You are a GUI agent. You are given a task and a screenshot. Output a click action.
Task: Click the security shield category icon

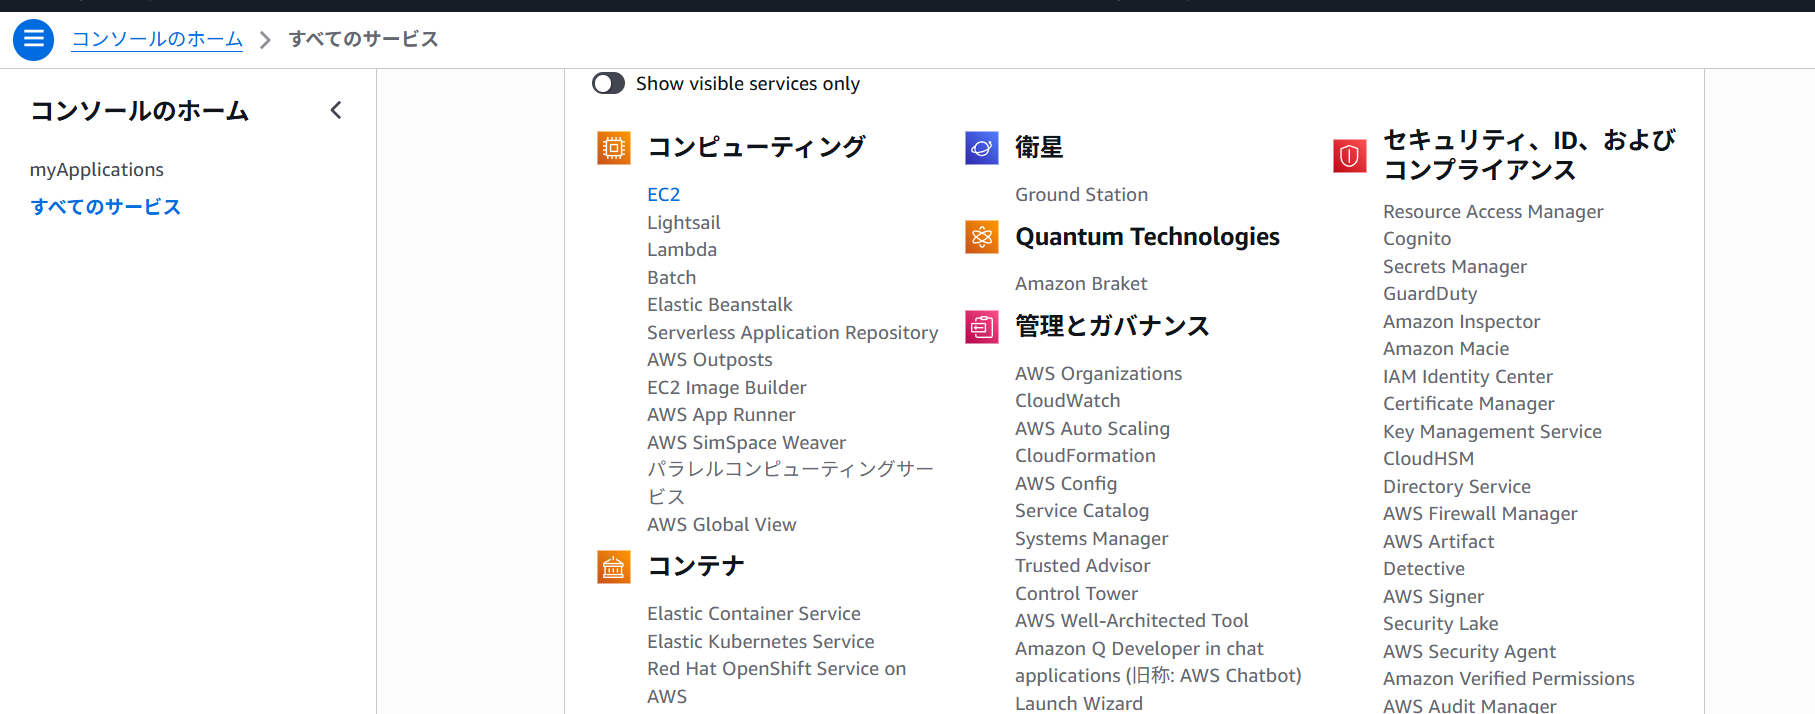click(1350, 156)
